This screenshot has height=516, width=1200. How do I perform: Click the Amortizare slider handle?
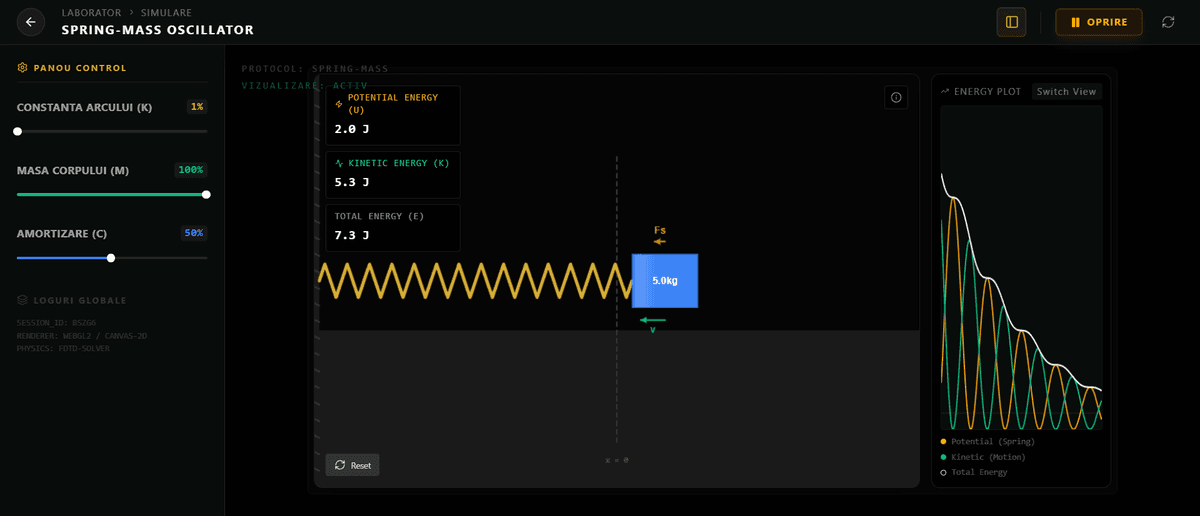tap(111, 258)
